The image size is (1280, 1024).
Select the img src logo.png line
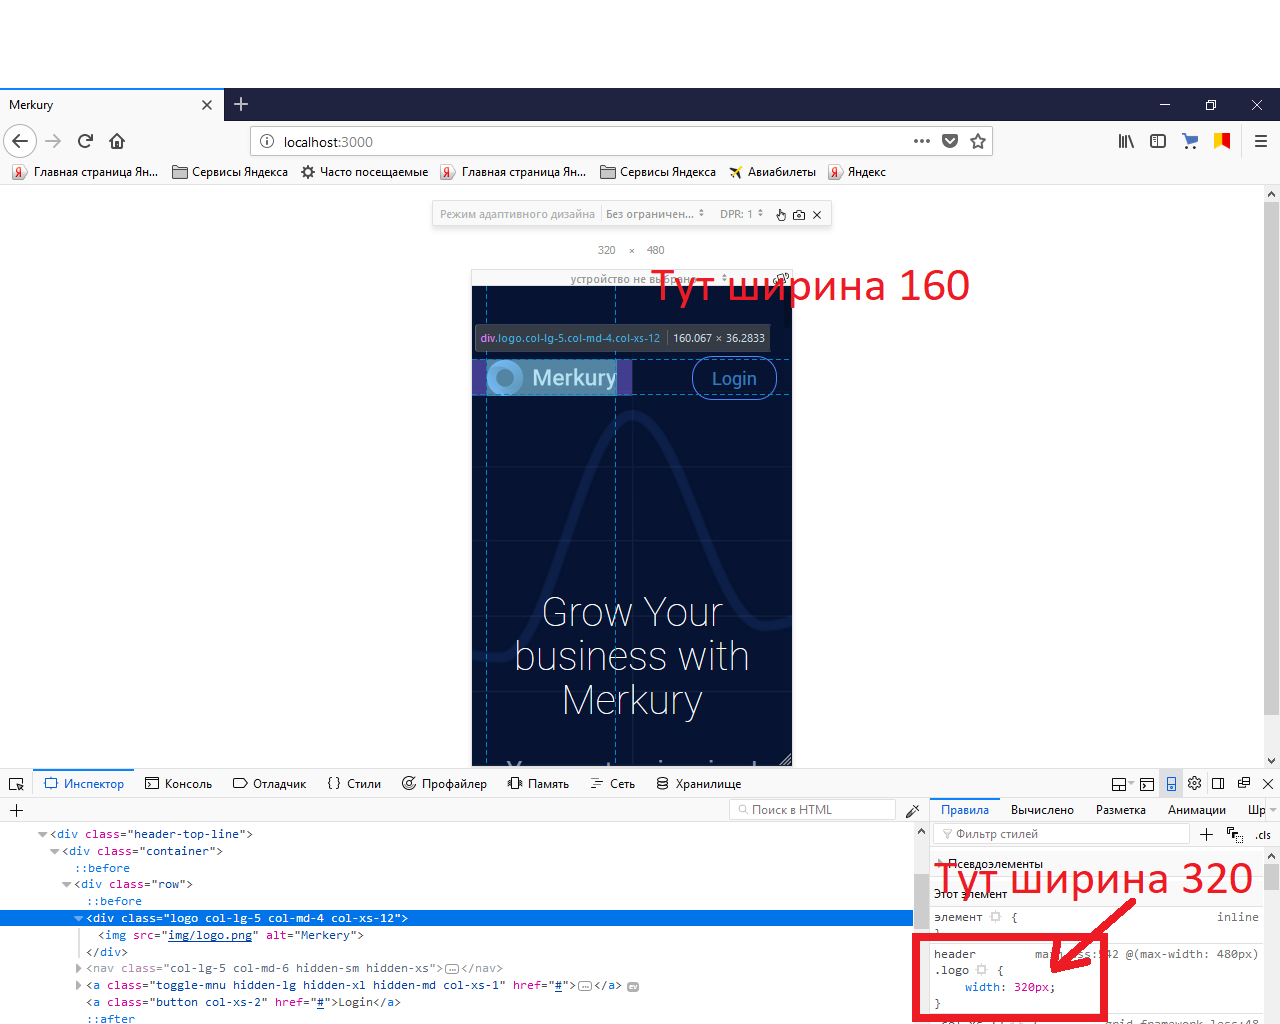coord(231,935)
